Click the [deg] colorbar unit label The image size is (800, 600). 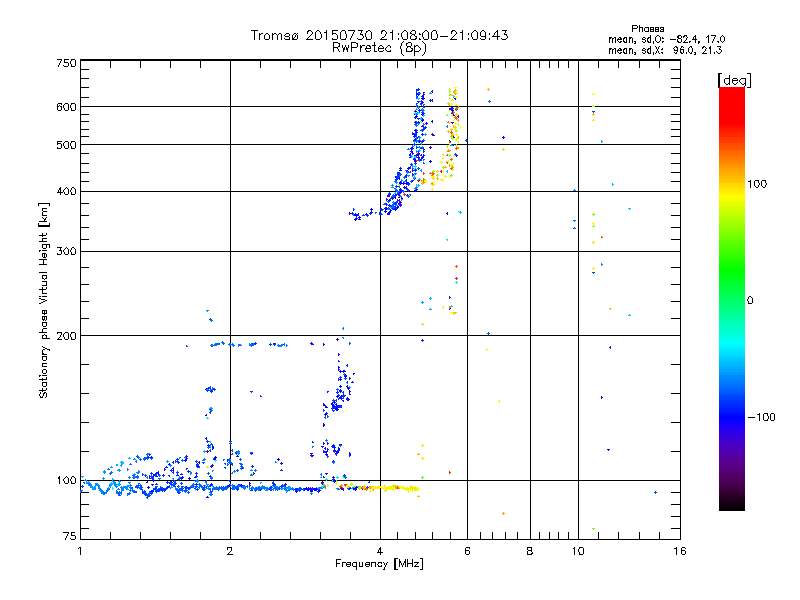pyautogui.click(x=734, y=80)
